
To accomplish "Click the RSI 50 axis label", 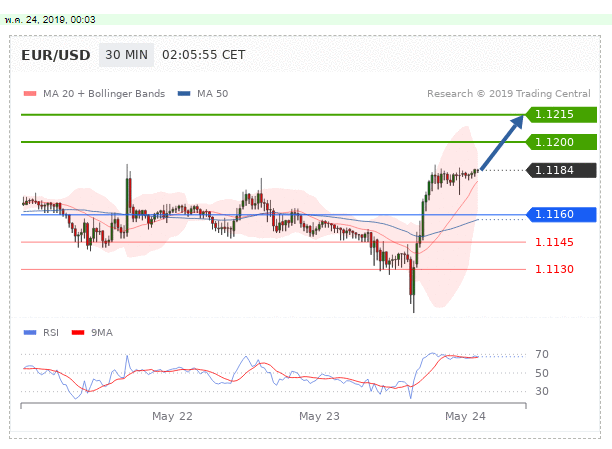I will [542, 373].
